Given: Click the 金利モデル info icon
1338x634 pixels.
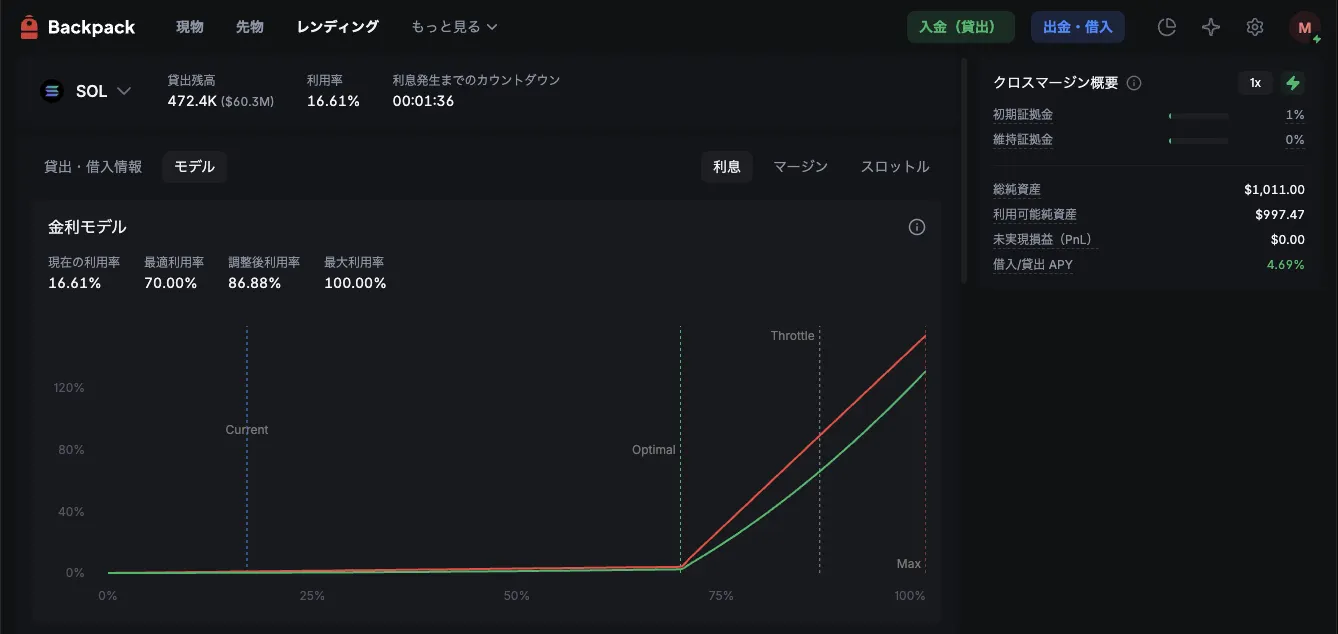Looking at the screenshot, I should pyautogui.click(x=916, y=227).
